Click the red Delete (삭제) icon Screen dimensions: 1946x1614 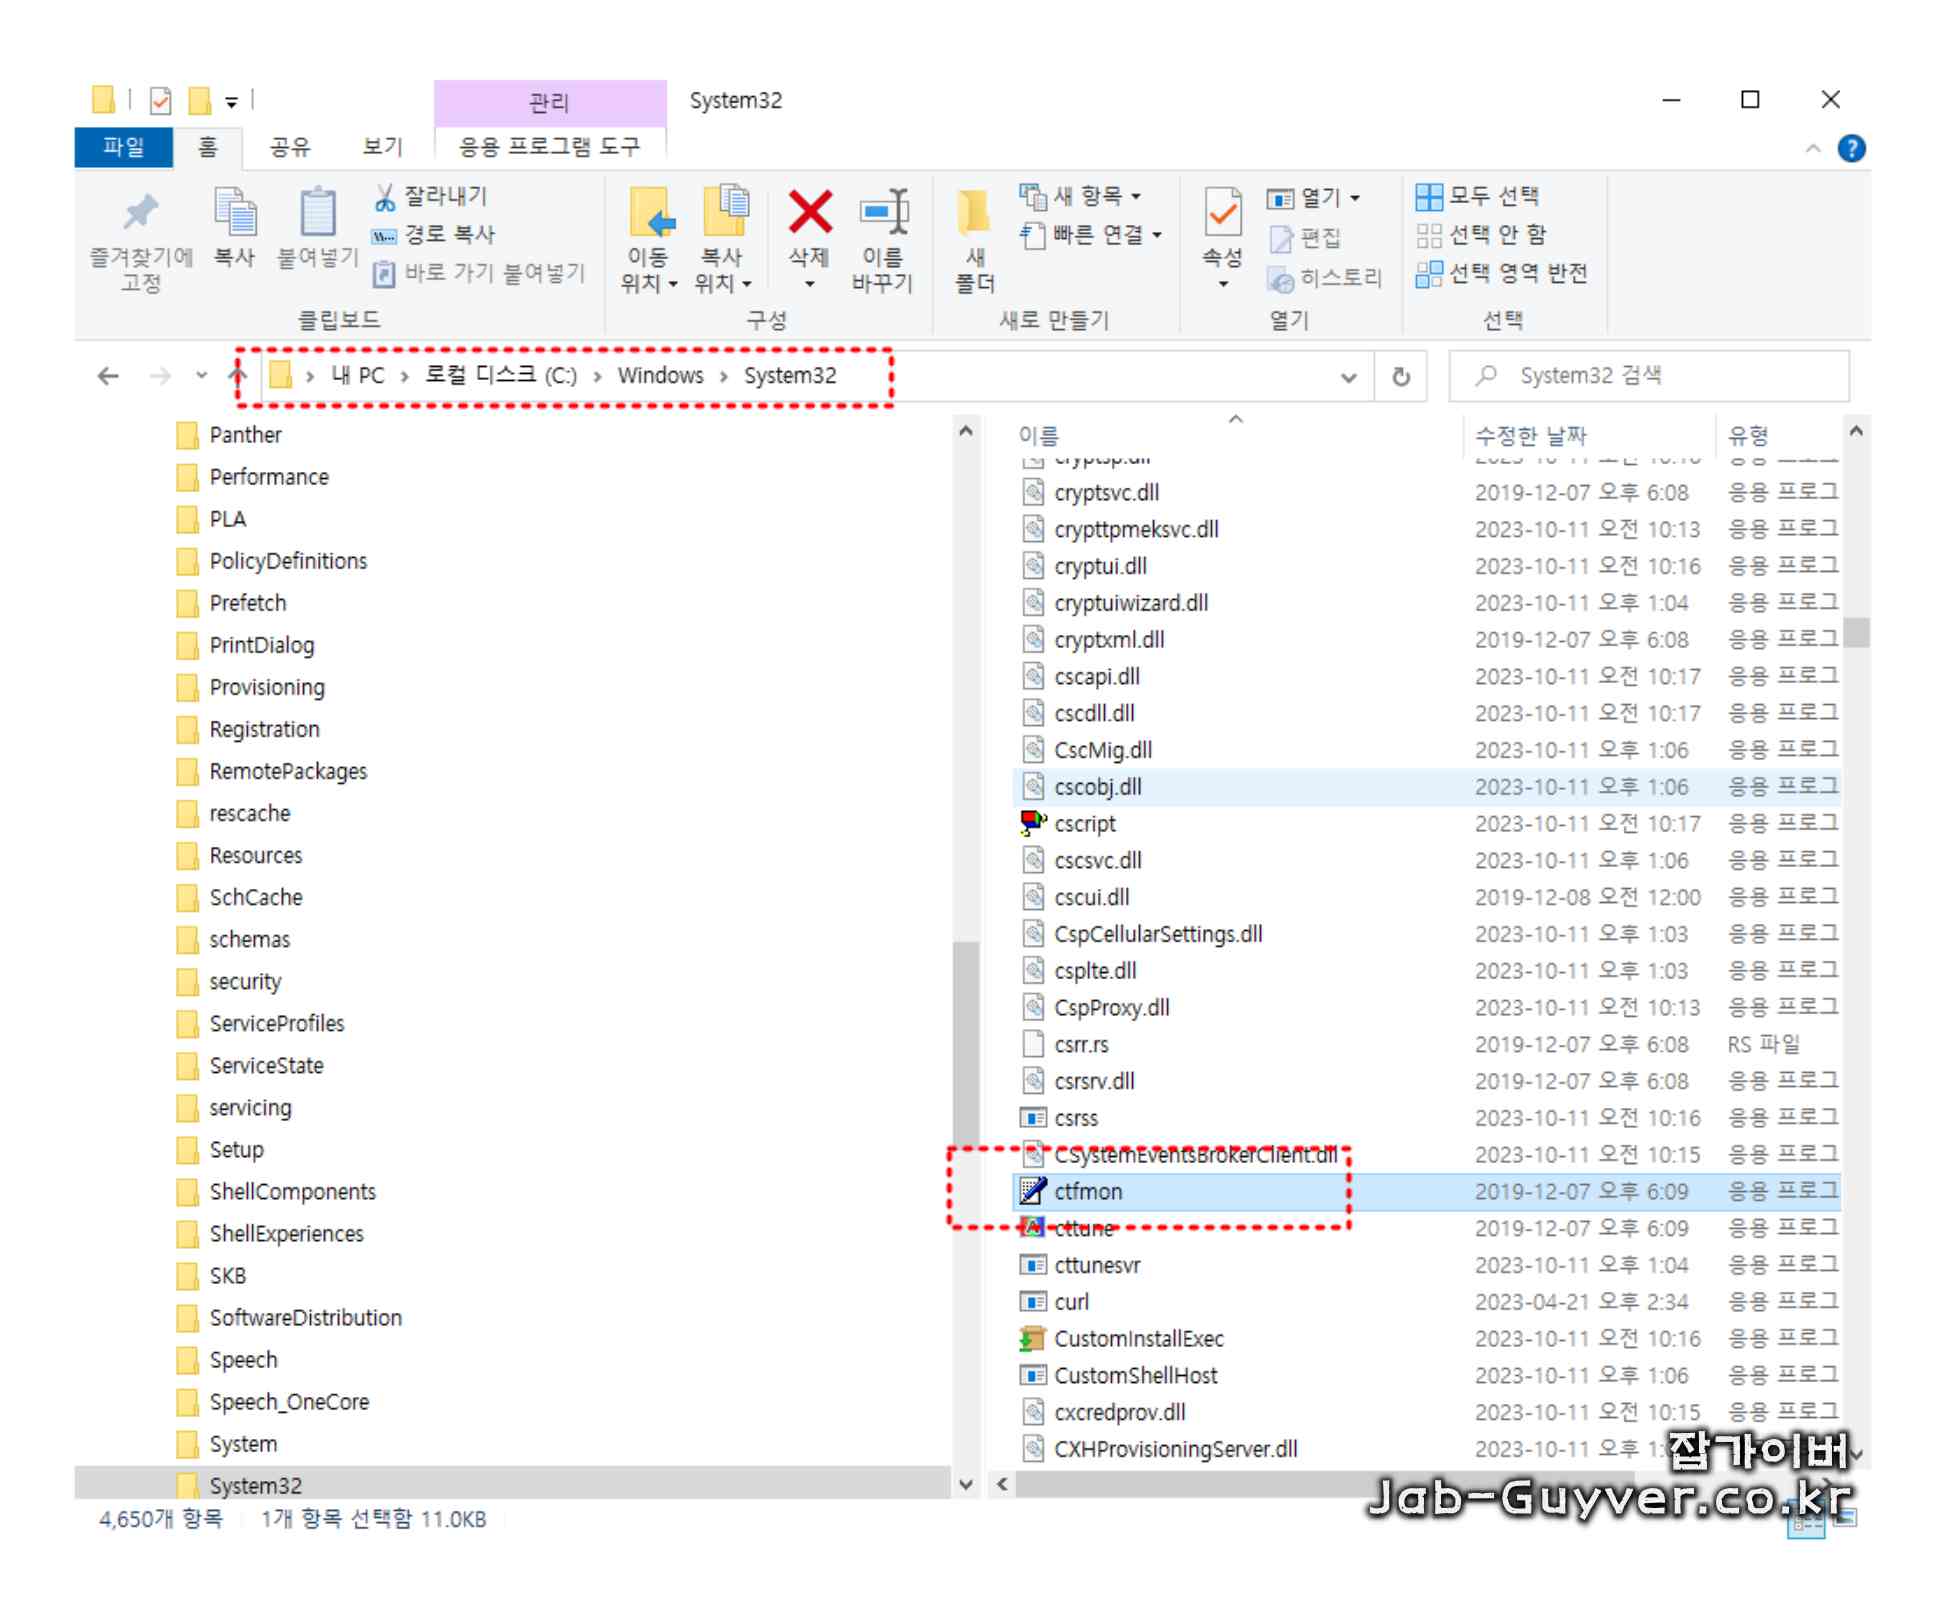[809, 213]
